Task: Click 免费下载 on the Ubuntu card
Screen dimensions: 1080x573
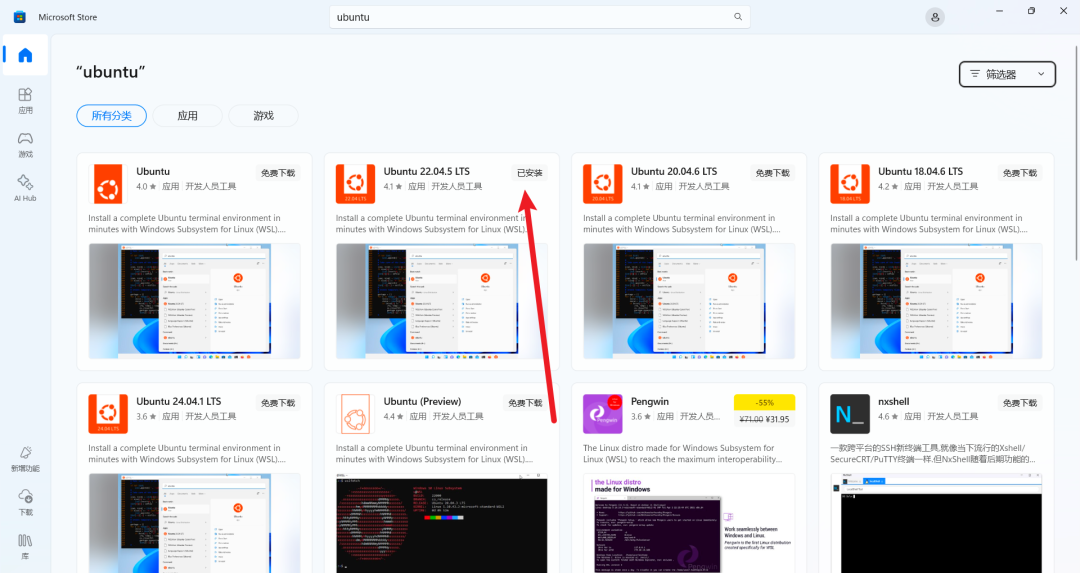Action: 278,173
